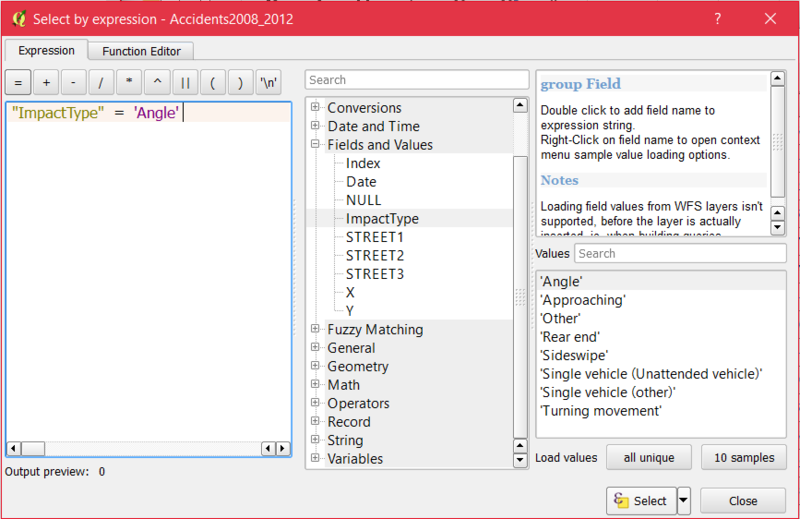Viewport: 800px width, 519px height.
Task: Click the equals operator button
Action: point(18,83)
